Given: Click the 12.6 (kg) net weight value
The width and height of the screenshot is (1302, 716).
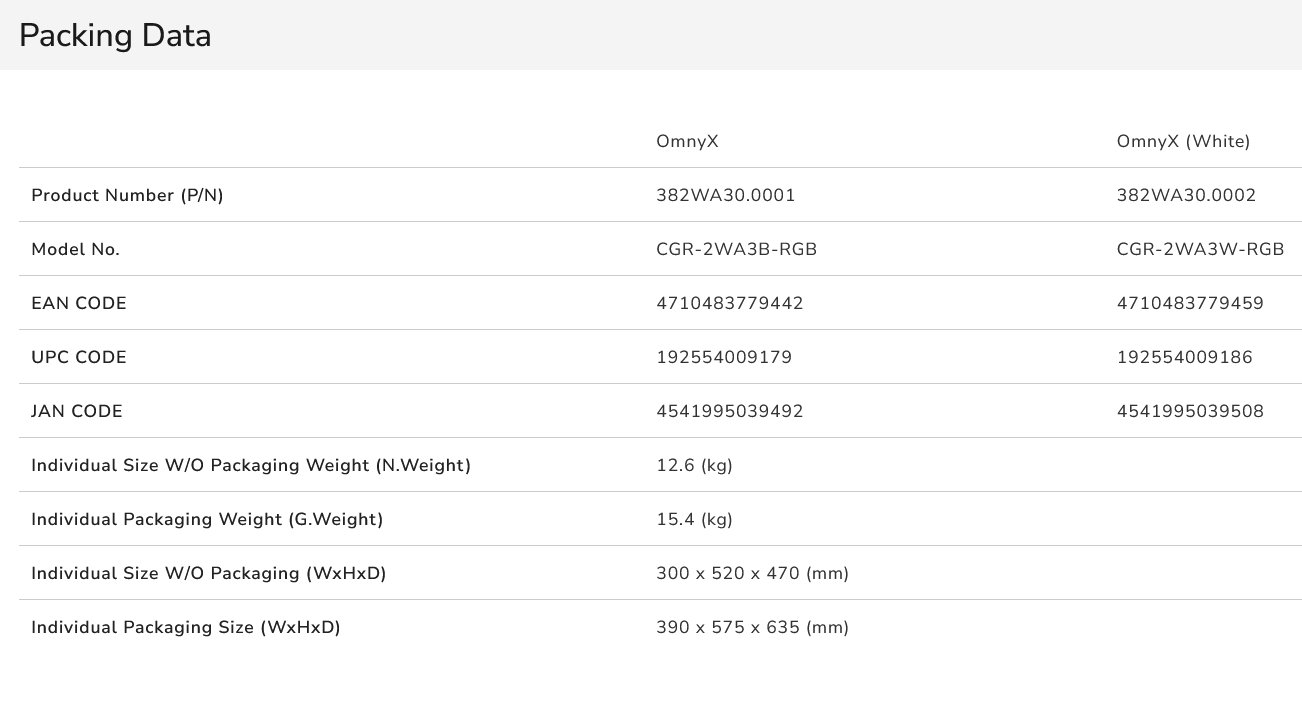Looking at the screenshot, I should coord(694,466).
